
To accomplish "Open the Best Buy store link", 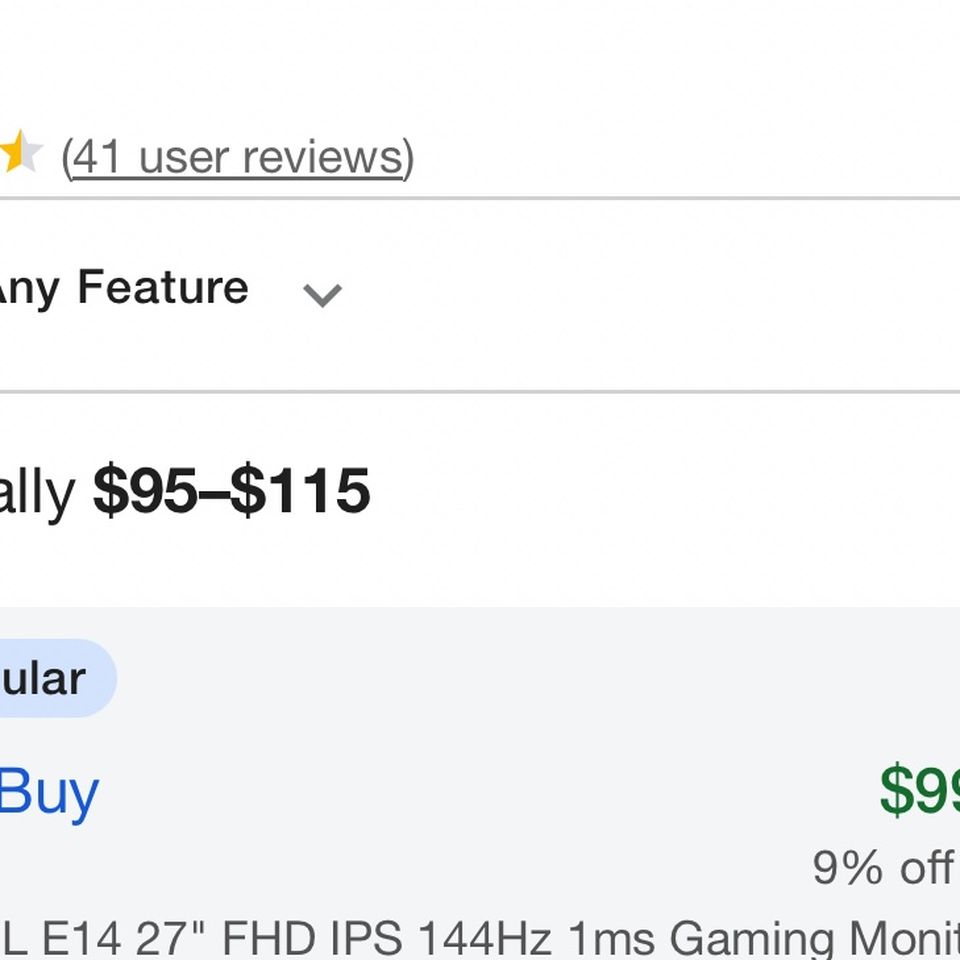I will point(49,793).
